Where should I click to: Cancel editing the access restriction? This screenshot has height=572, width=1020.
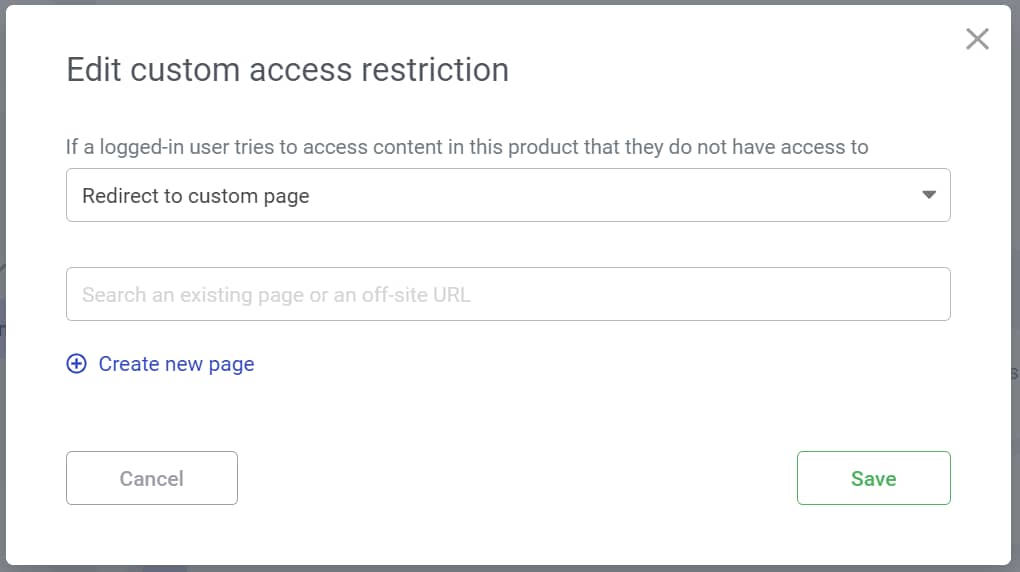click(152, 478)
